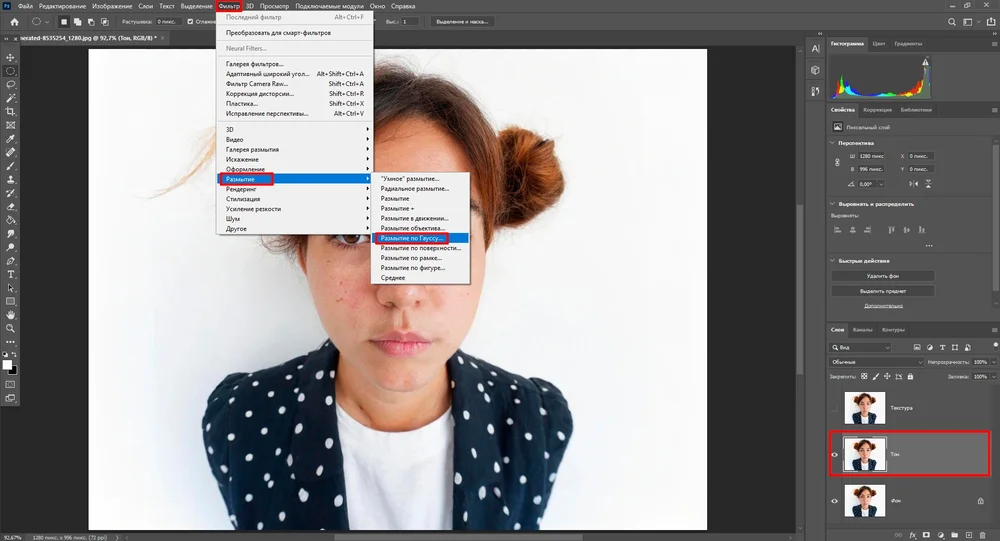Collapse the Перспектива section
The image size is (1000, 541).
tap(832, 143)
